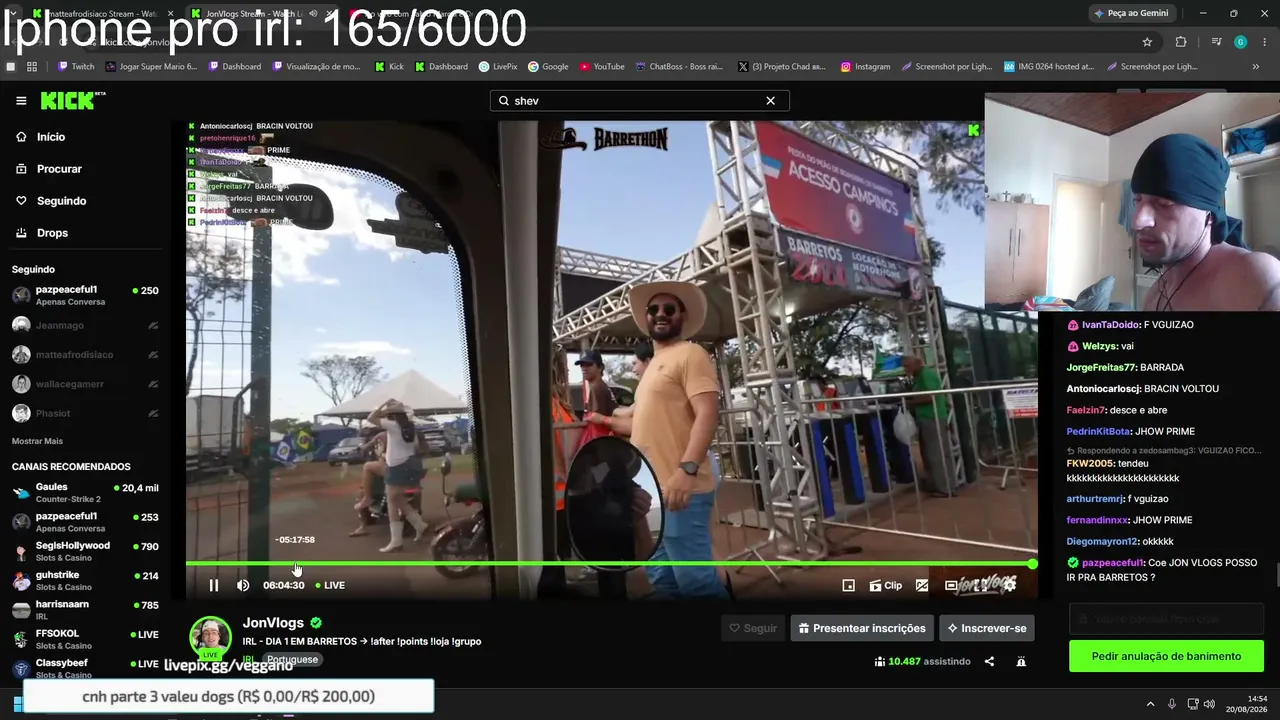Click the taskbar microphone icon

[x=1172, y=704]
